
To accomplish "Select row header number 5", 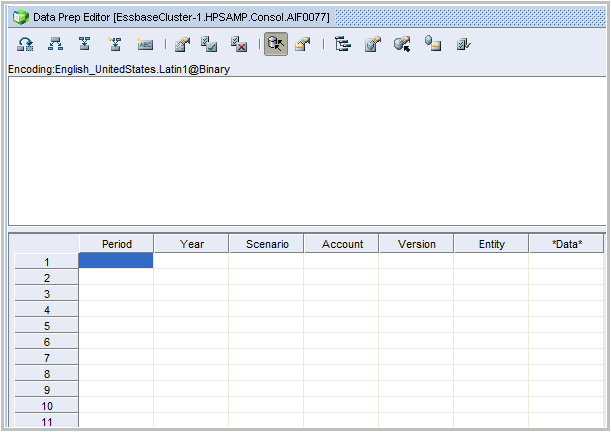I will click(46, 326).
